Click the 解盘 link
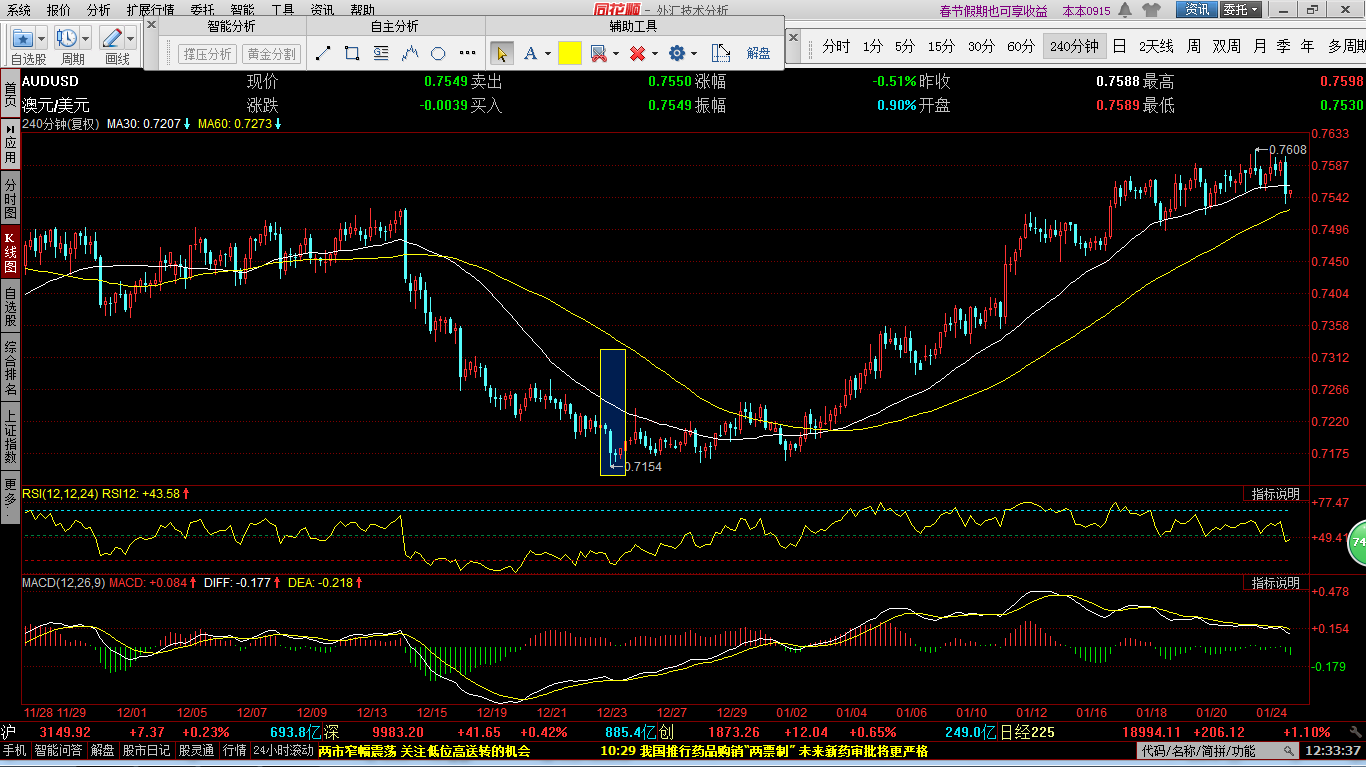 (x=759, y=54)
